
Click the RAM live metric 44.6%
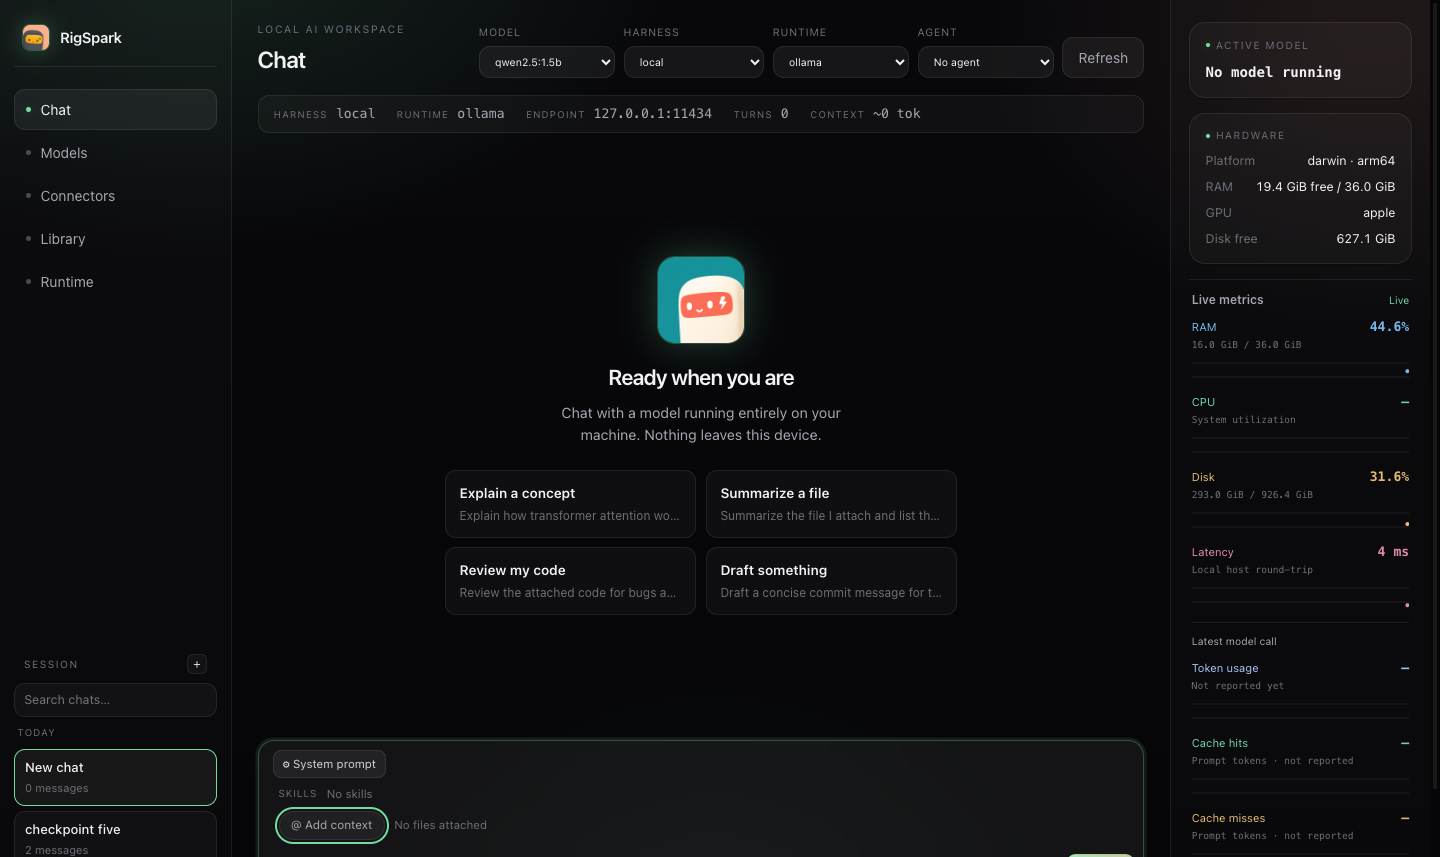click(1389, 327)
